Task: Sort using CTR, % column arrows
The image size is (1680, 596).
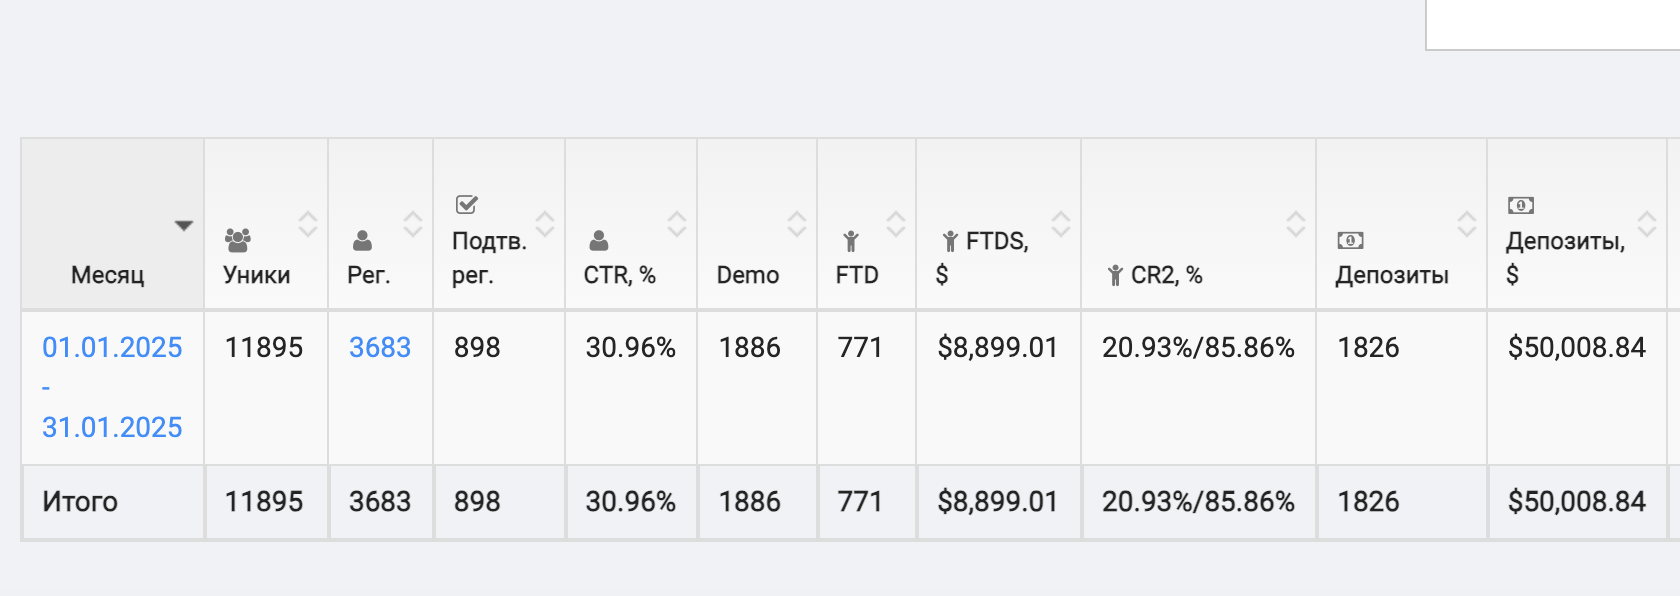Action: (677, 224)
